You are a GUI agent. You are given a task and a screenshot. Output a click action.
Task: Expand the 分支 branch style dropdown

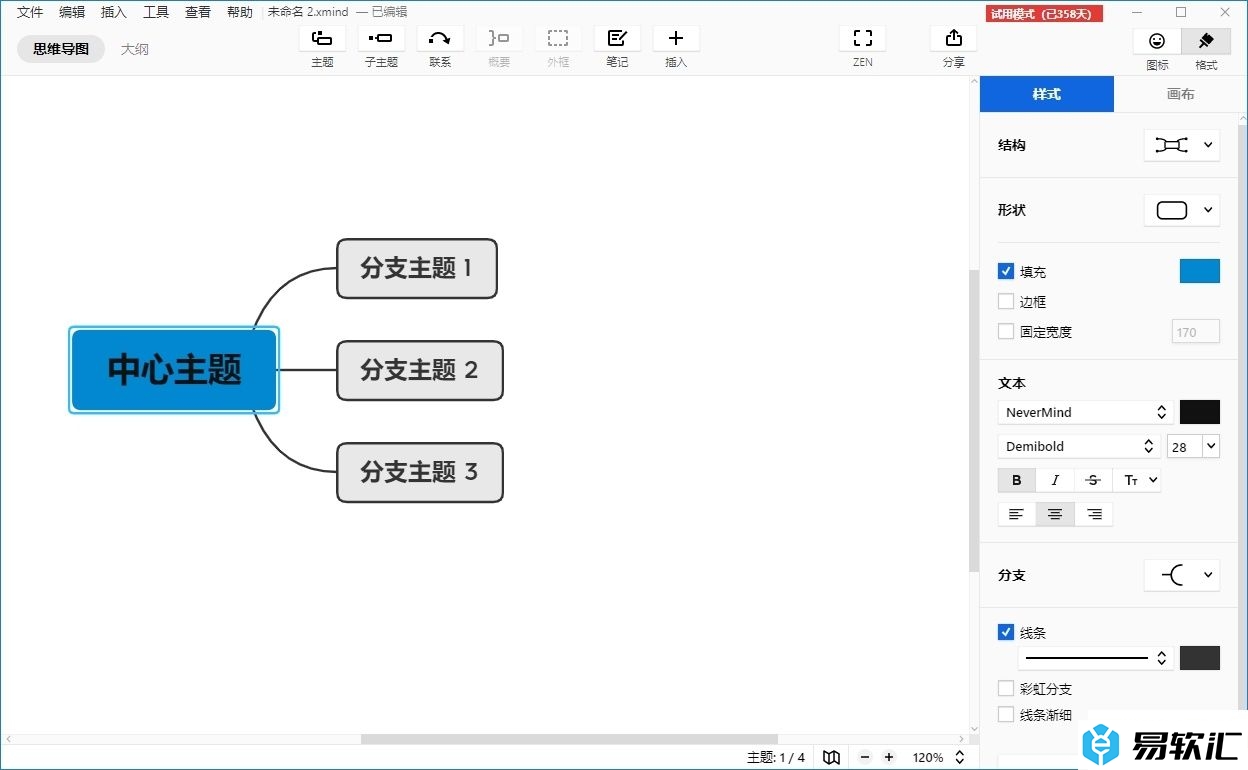(1182, 575)
